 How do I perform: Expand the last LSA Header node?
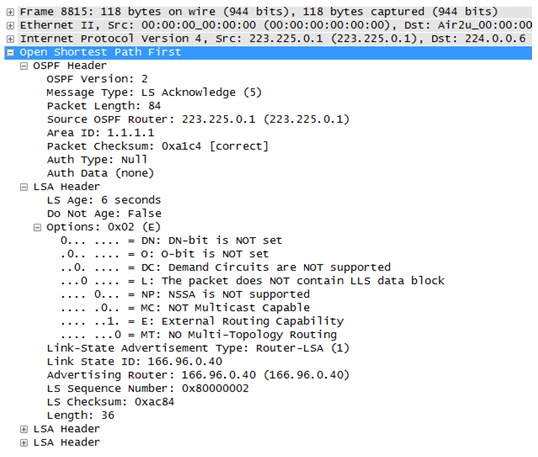[24, 443]
